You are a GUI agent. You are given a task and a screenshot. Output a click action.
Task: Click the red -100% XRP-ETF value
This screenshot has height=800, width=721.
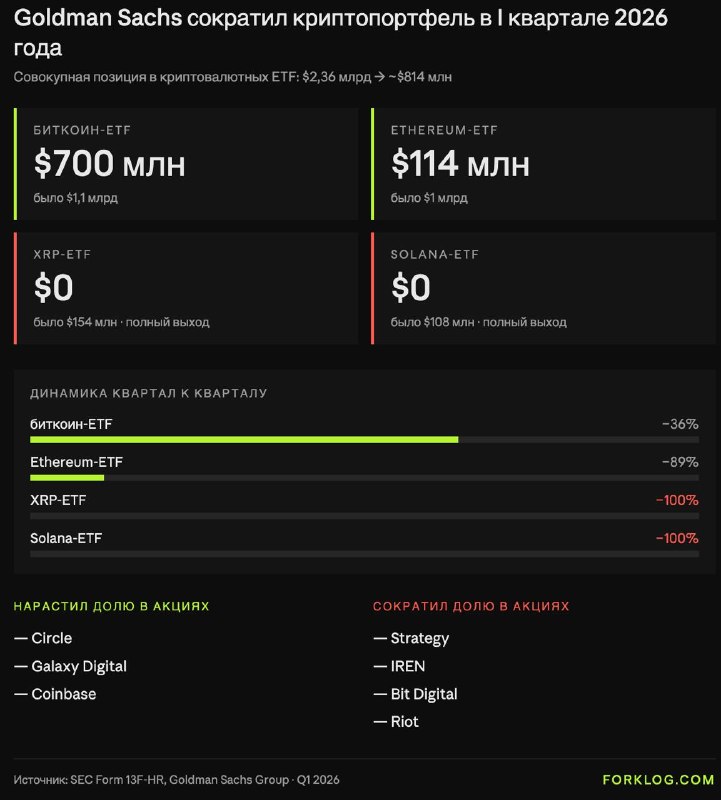pyautogui.click(x=677, y=500)
